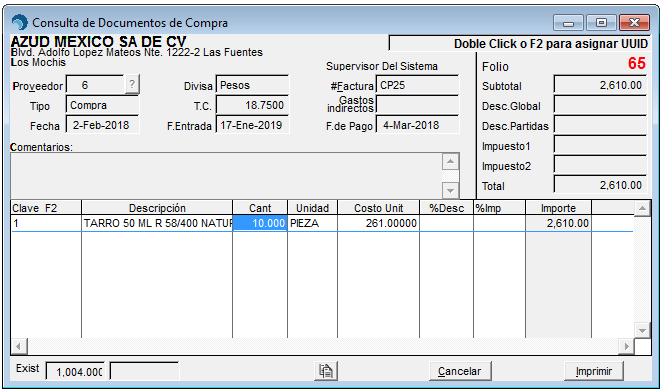663x391 pixels.
Task: Click the Desc.Global field
Action: coord(600,105)
